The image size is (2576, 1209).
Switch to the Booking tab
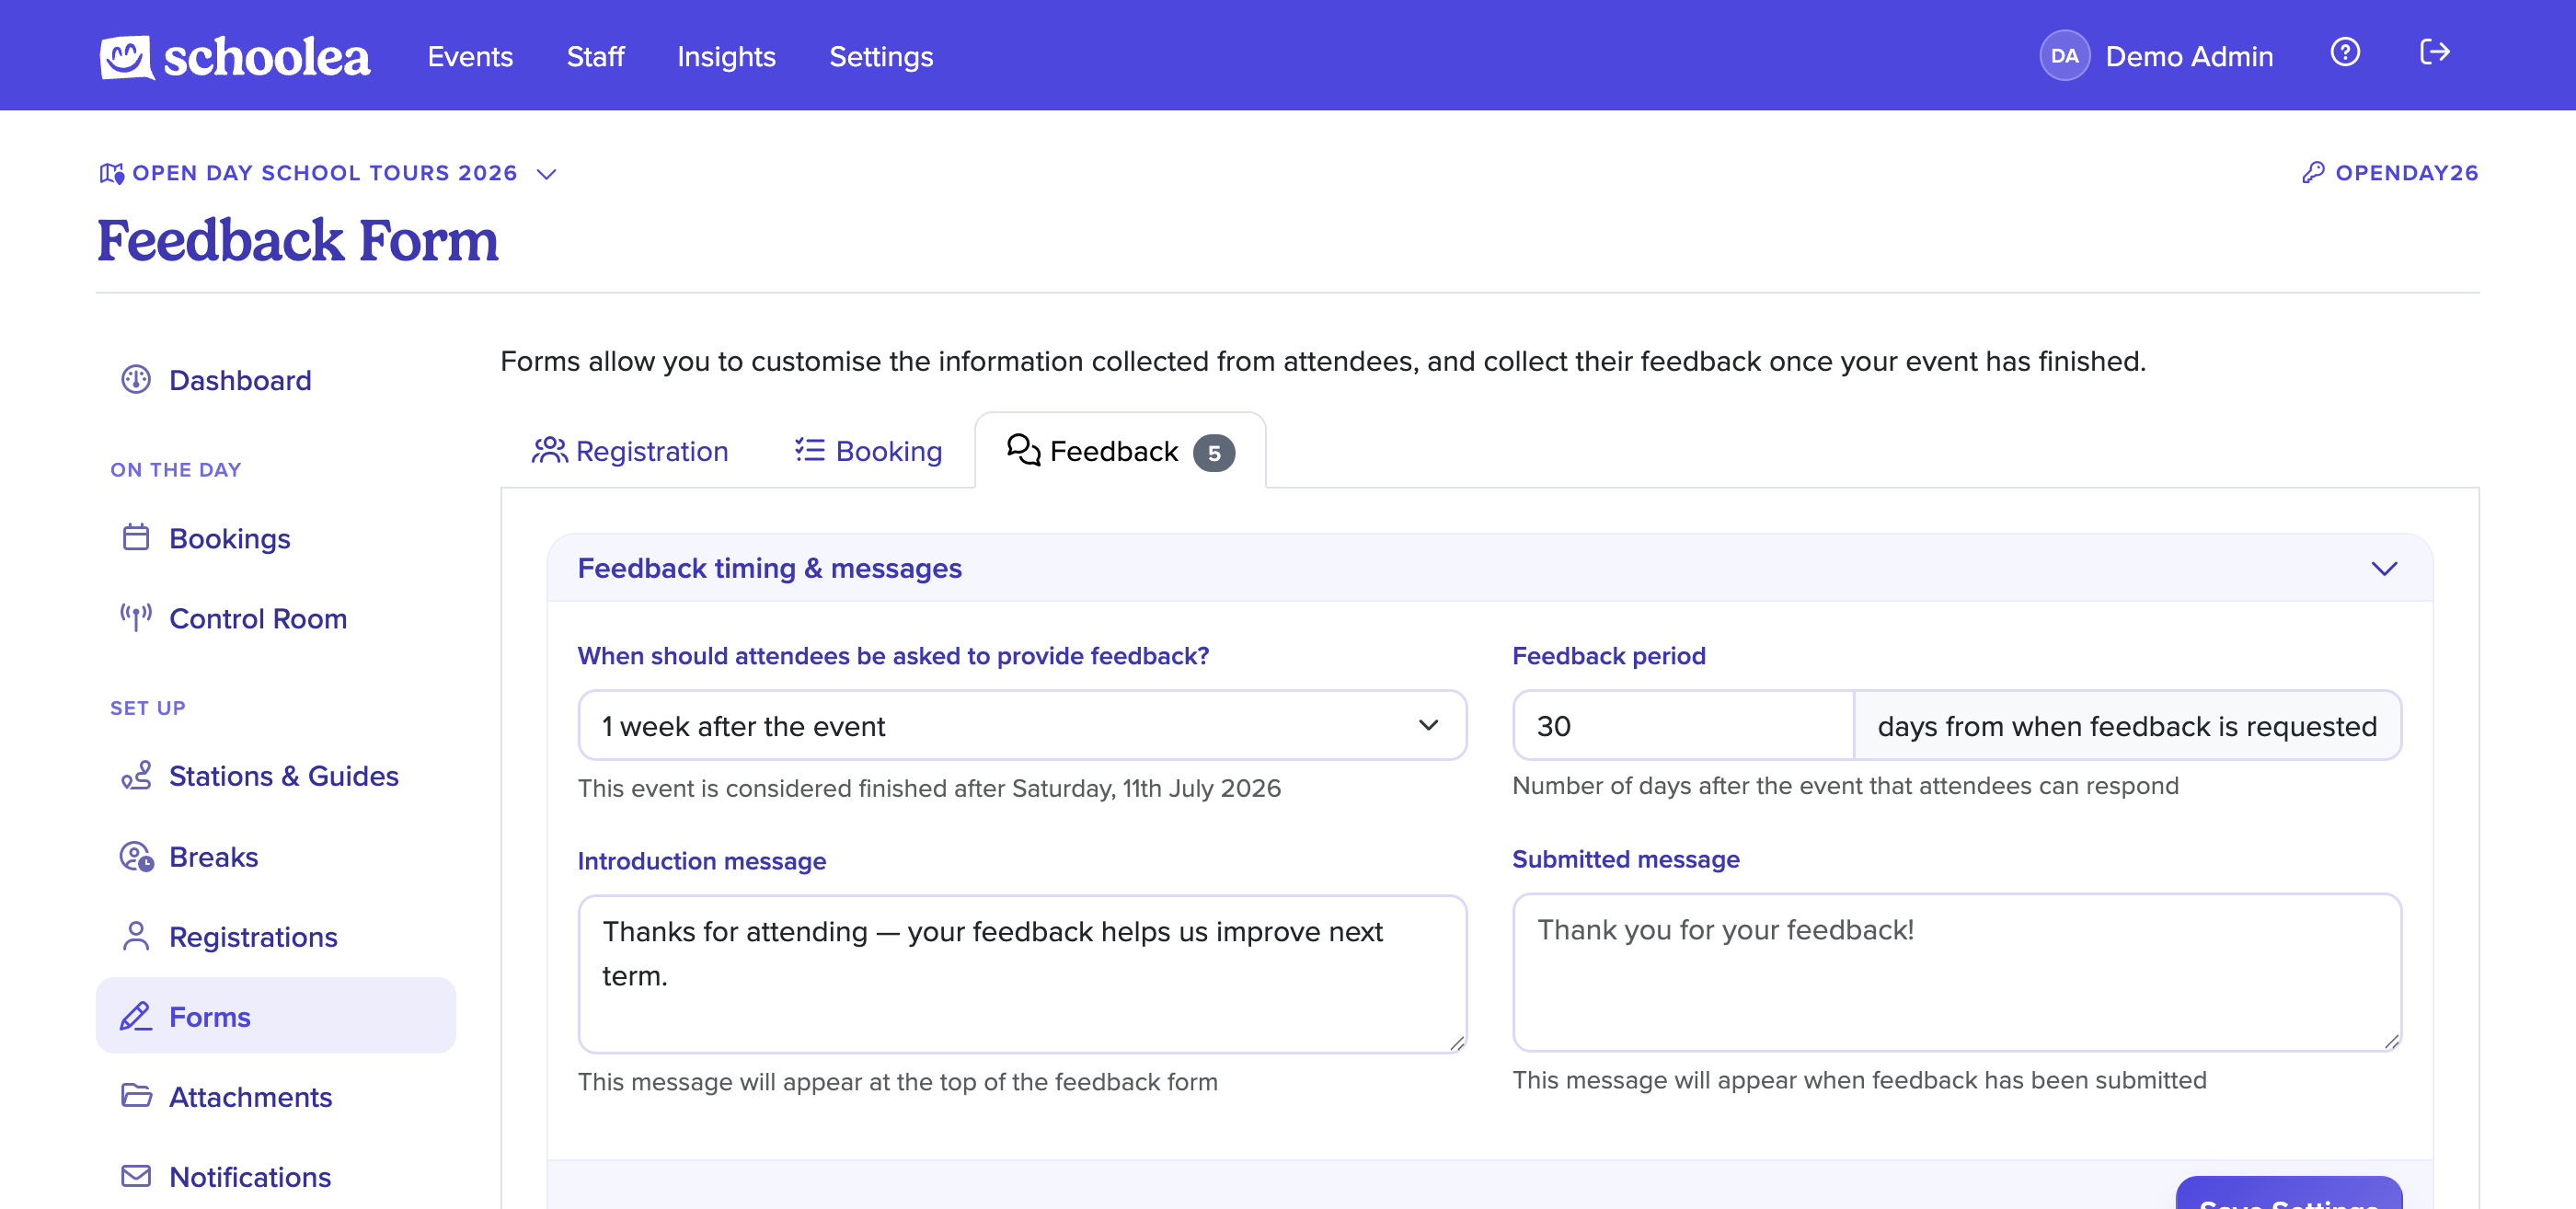tap(868, 451)
